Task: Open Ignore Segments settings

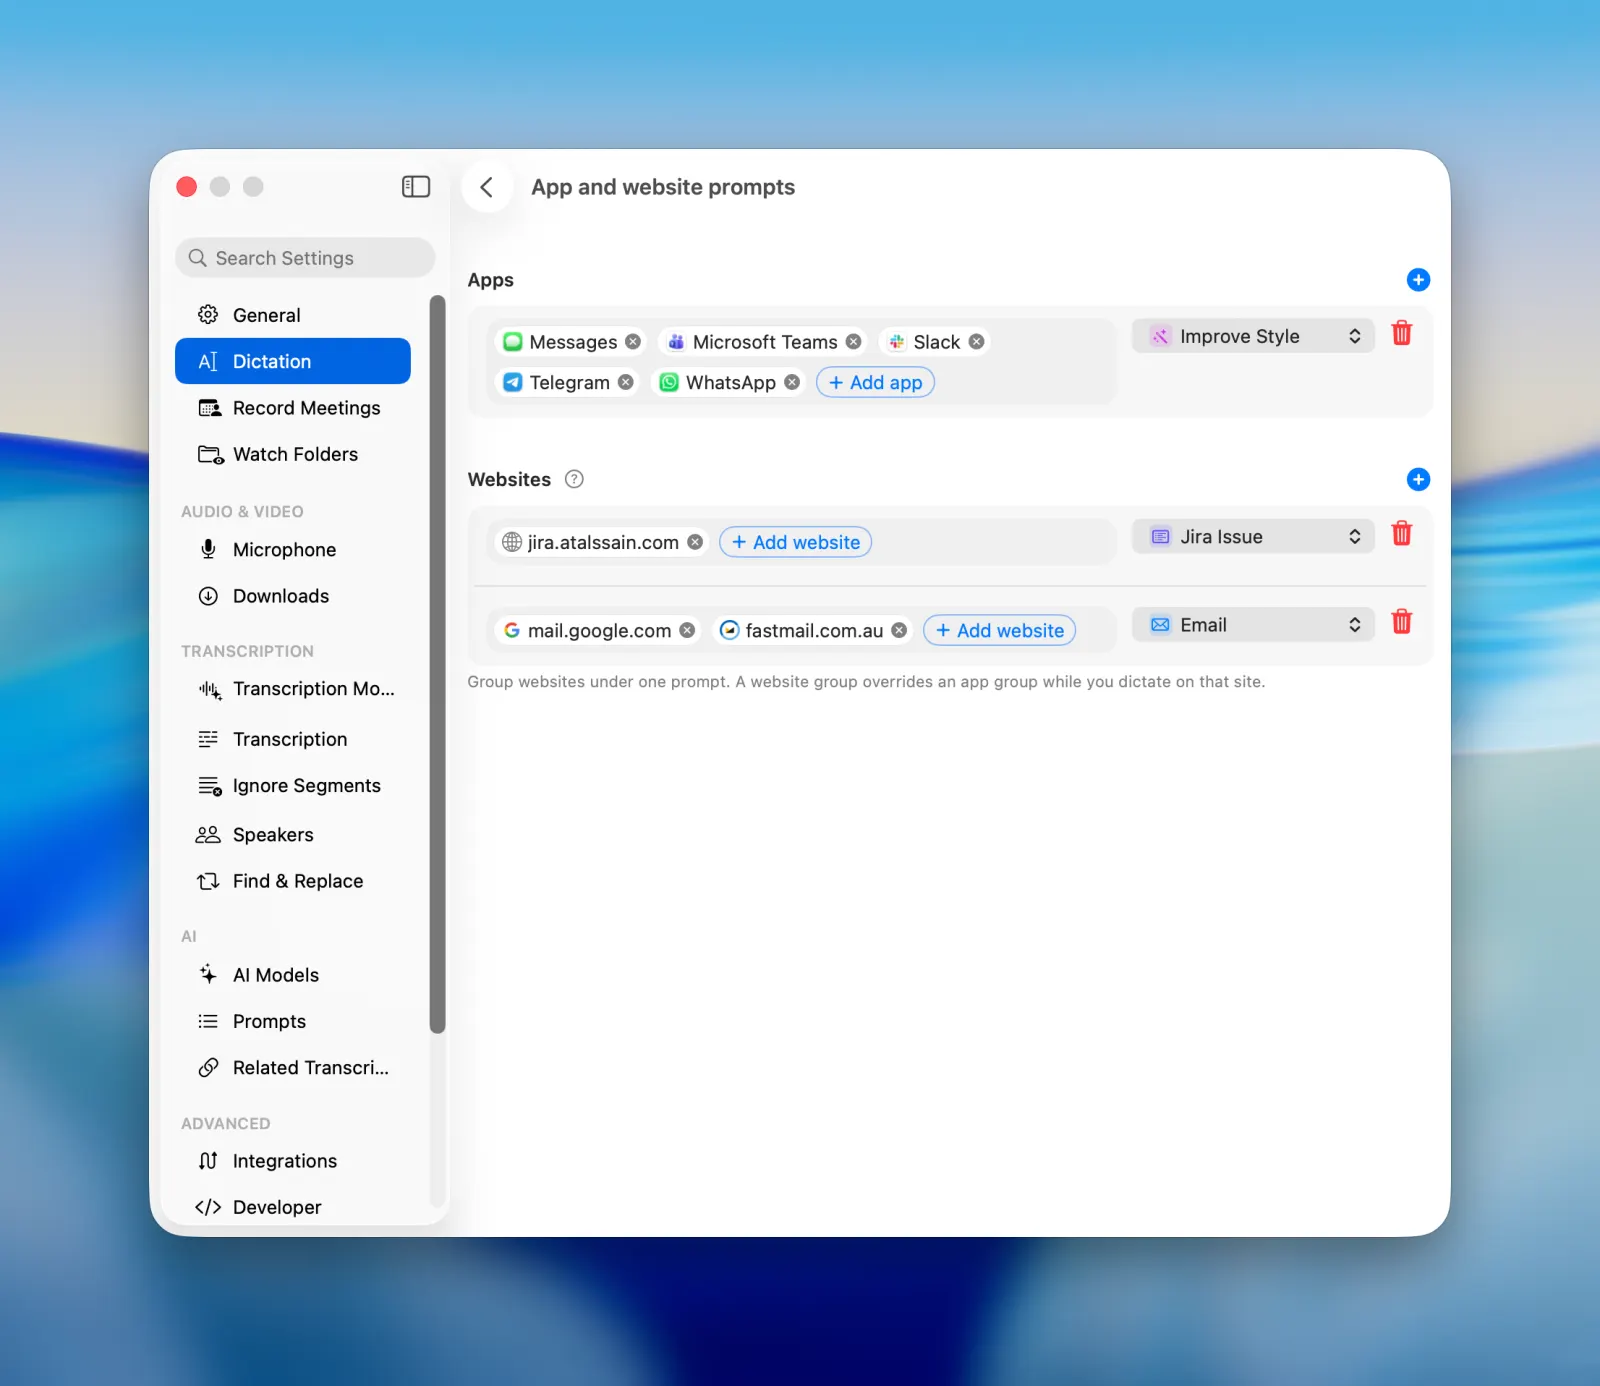Action: coord(293,786)
